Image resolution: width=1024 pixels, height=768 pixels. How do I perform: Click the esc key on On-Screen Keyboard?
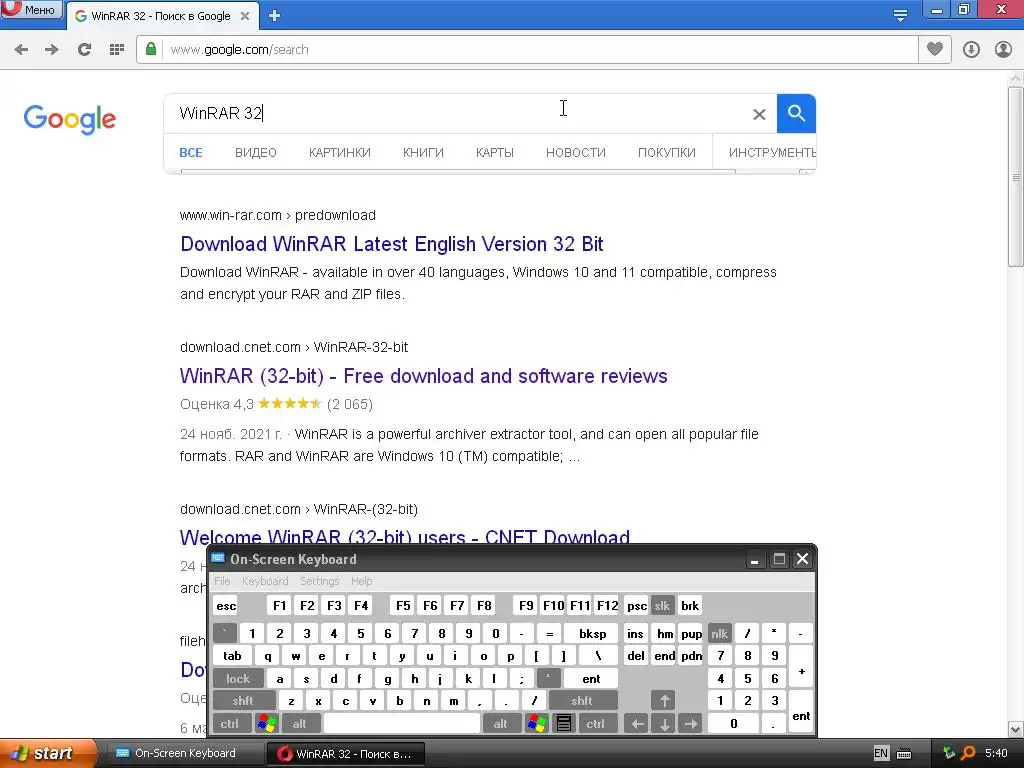(226, 605)
